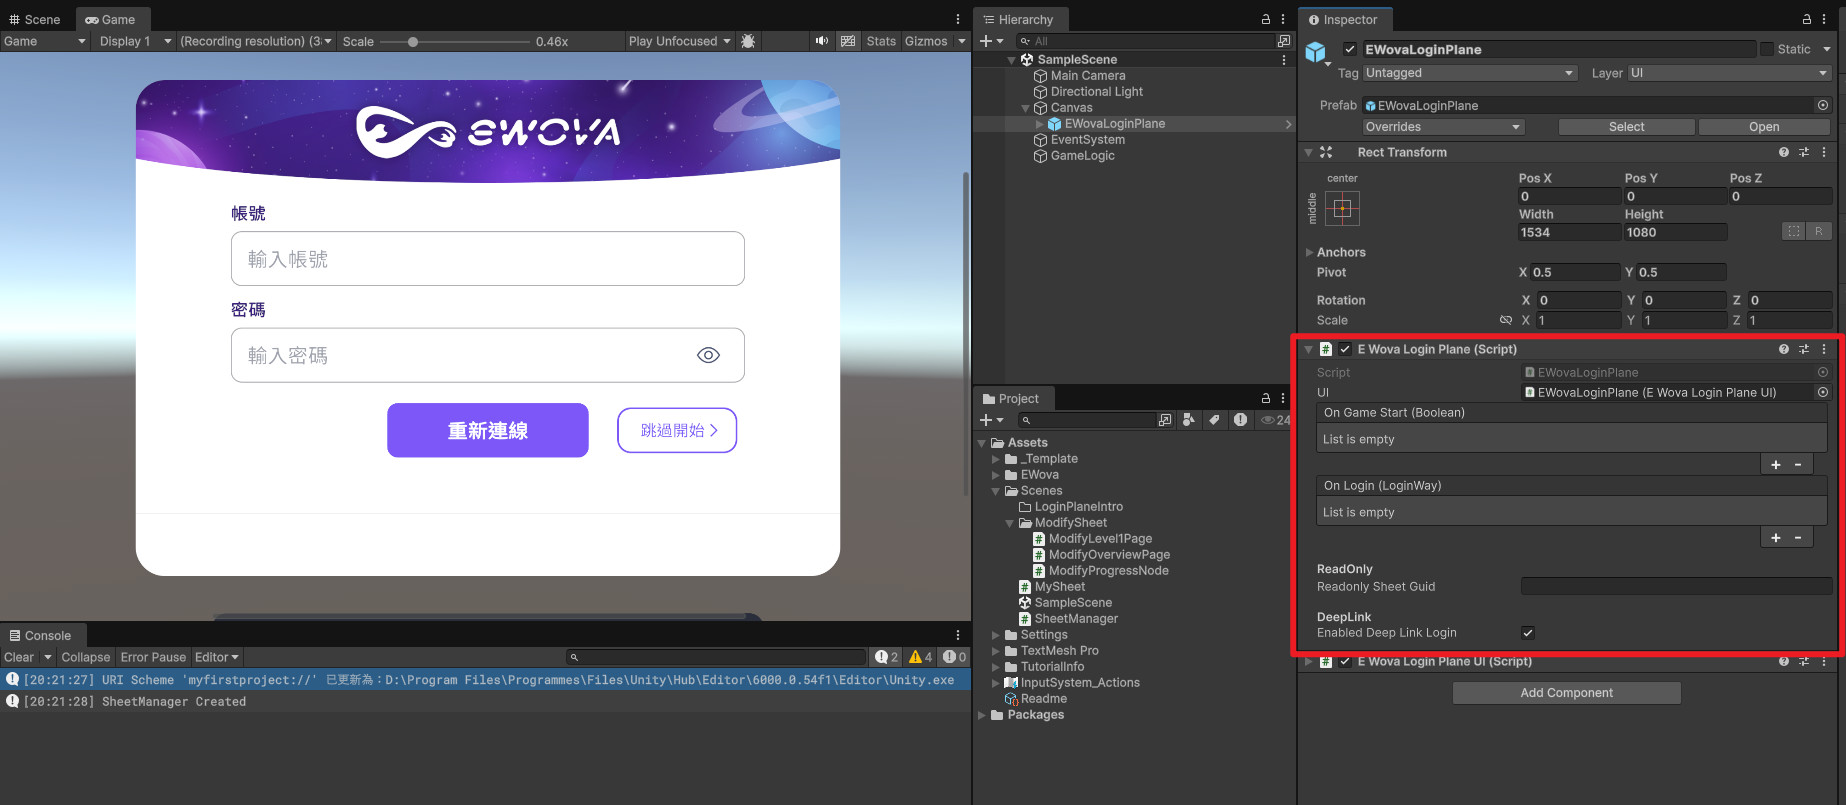This screenshot has width=1846, height=805.
Task: Mute audio in the Game view
Action: click(822, 41)
